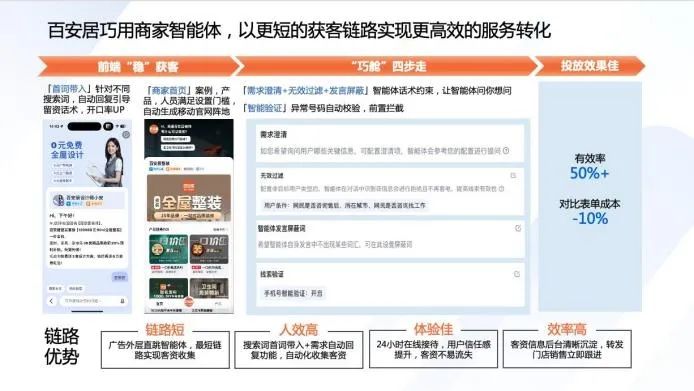Click the 有效率 label
This screenshot has width=694, height=391.
coord(590,158)
